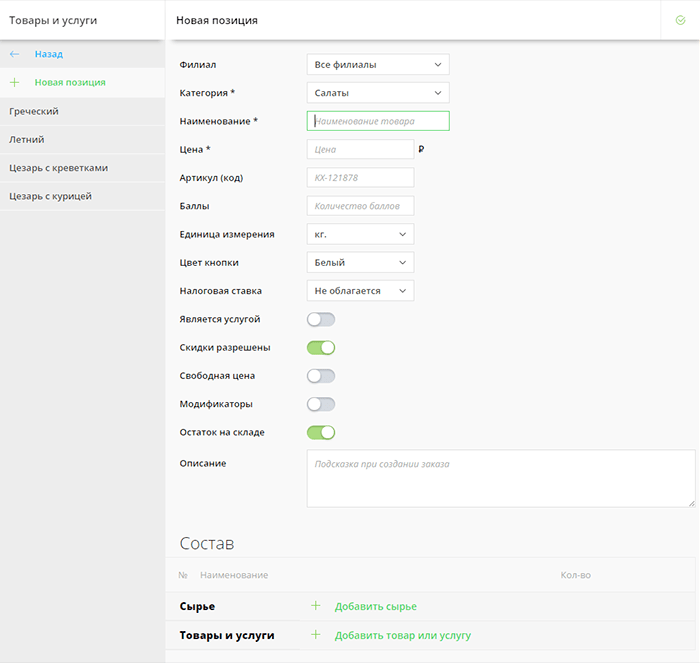Open the Цвет кнопки color selector
This screenshot has width=700, height=663.
tap(359, 262)
